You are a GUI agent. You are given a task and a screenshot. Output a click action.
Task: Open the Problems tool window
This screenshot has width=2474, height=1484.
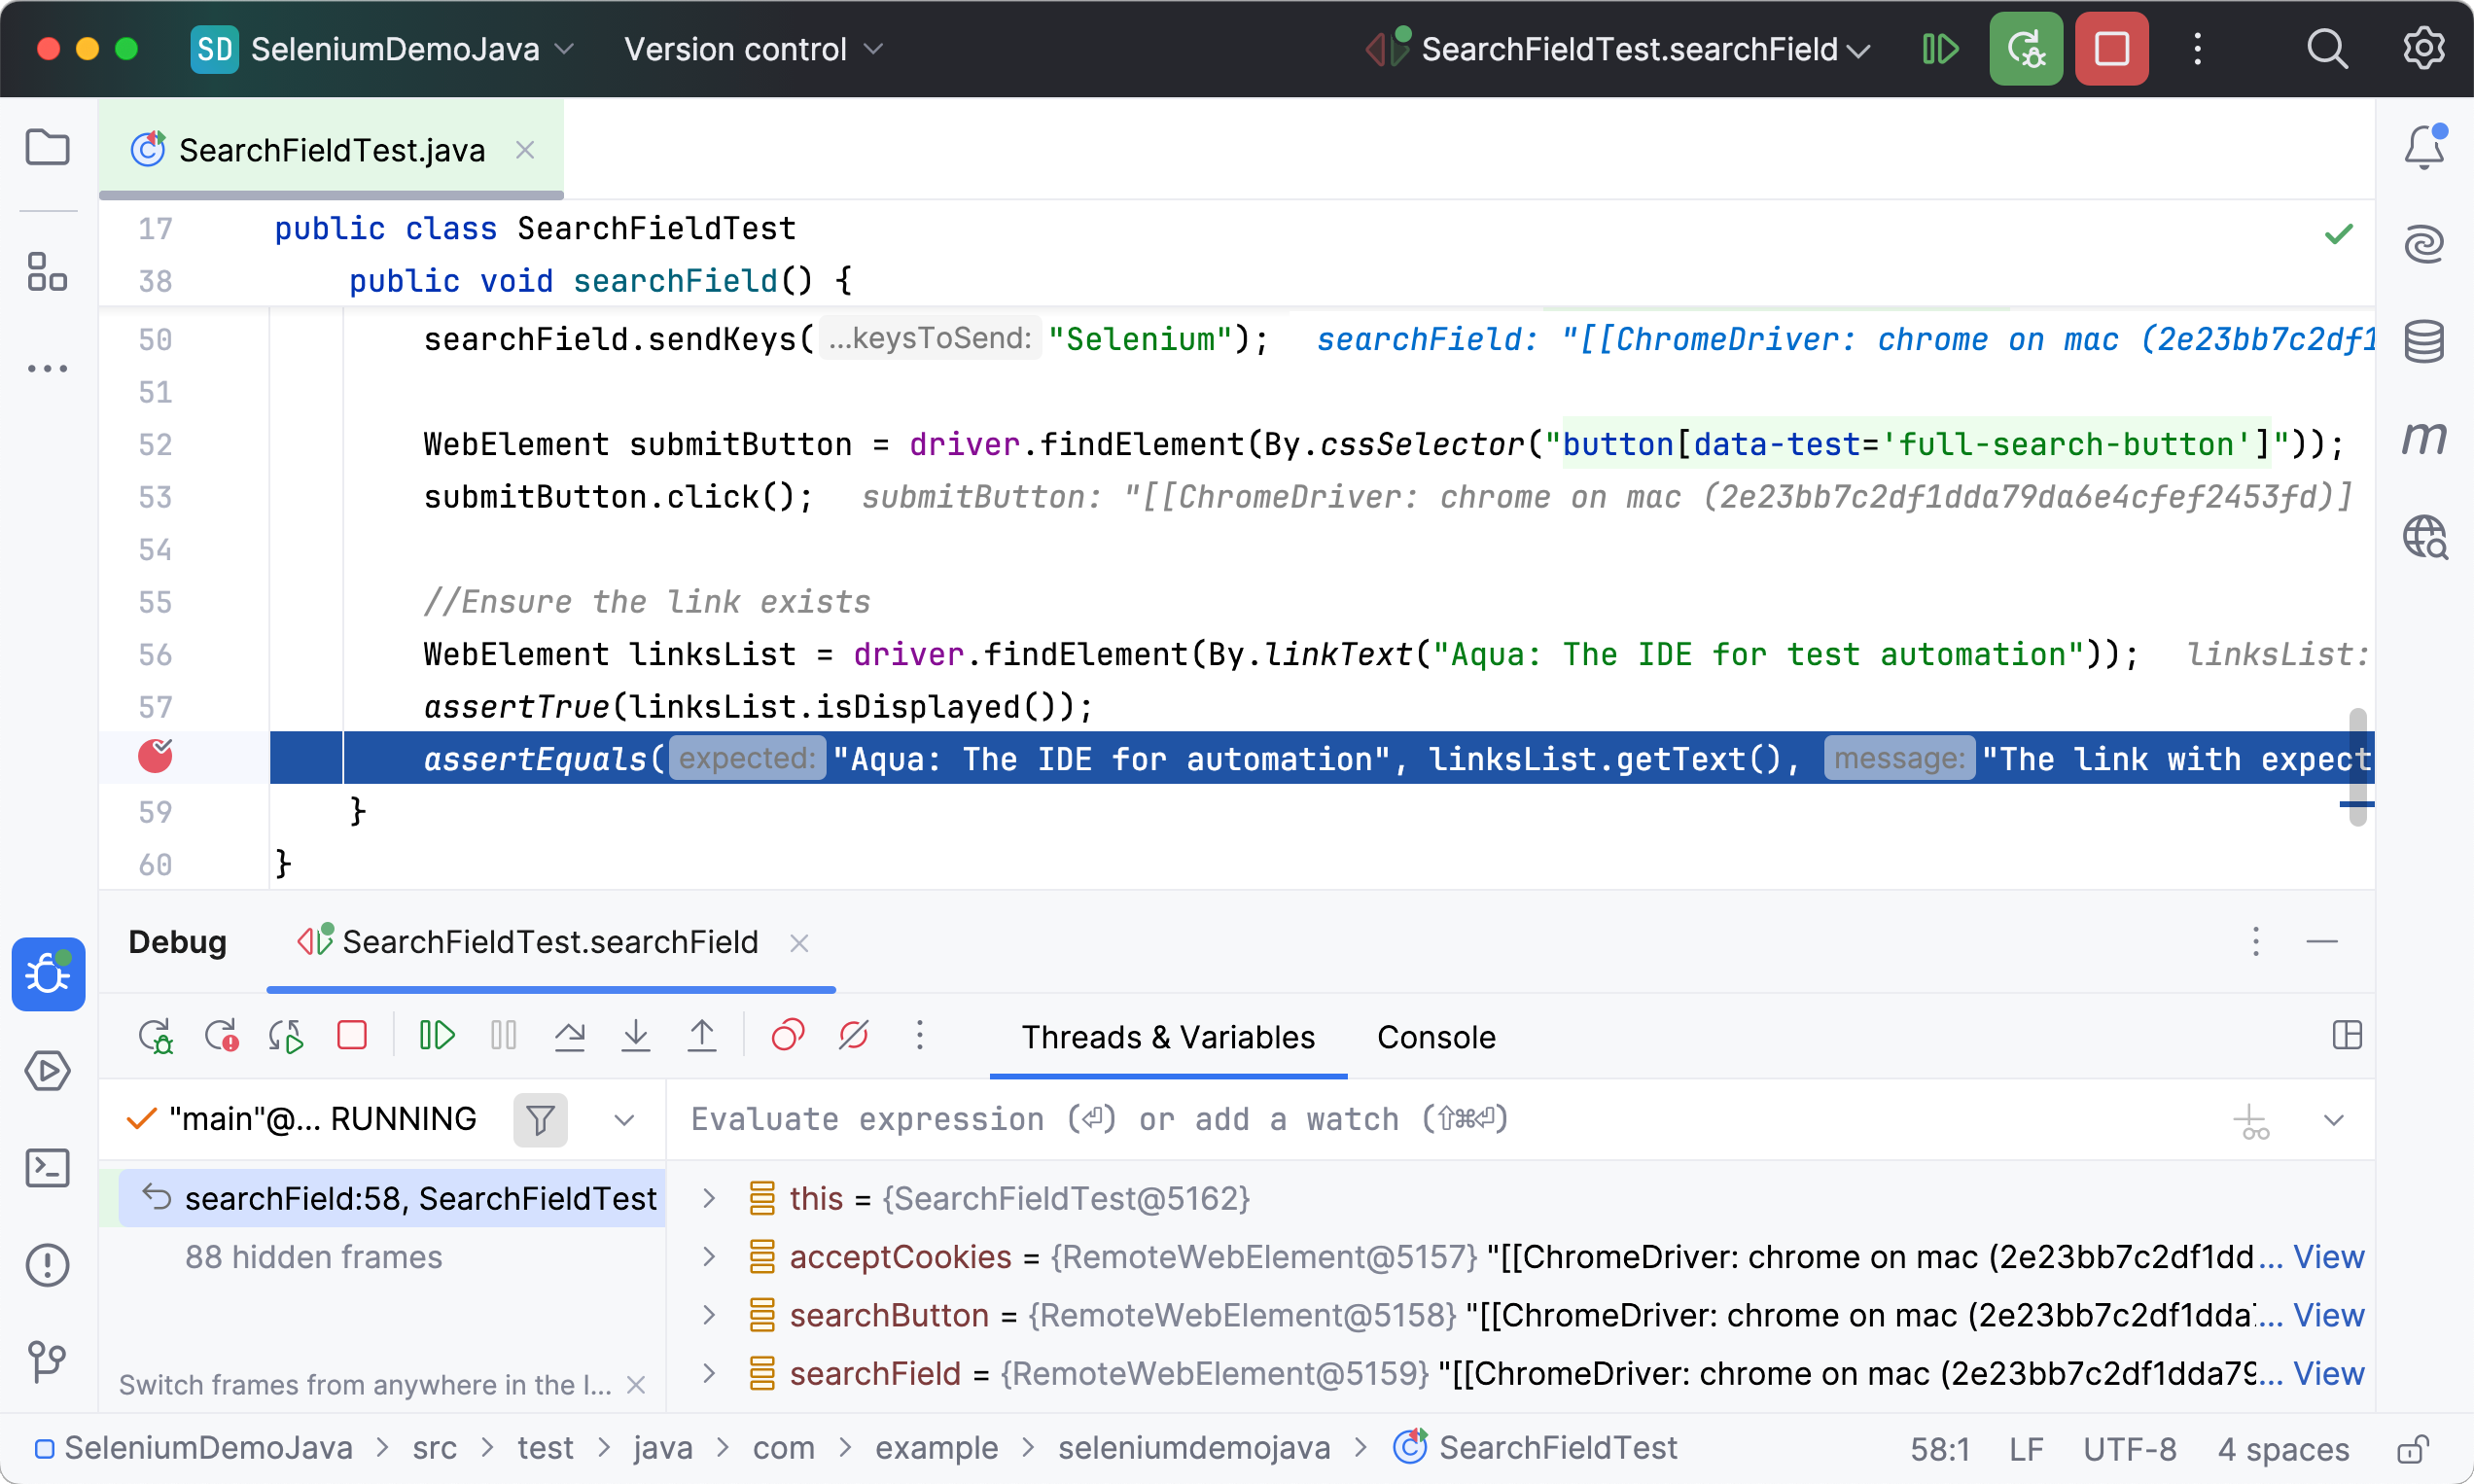pos(48,1265)
